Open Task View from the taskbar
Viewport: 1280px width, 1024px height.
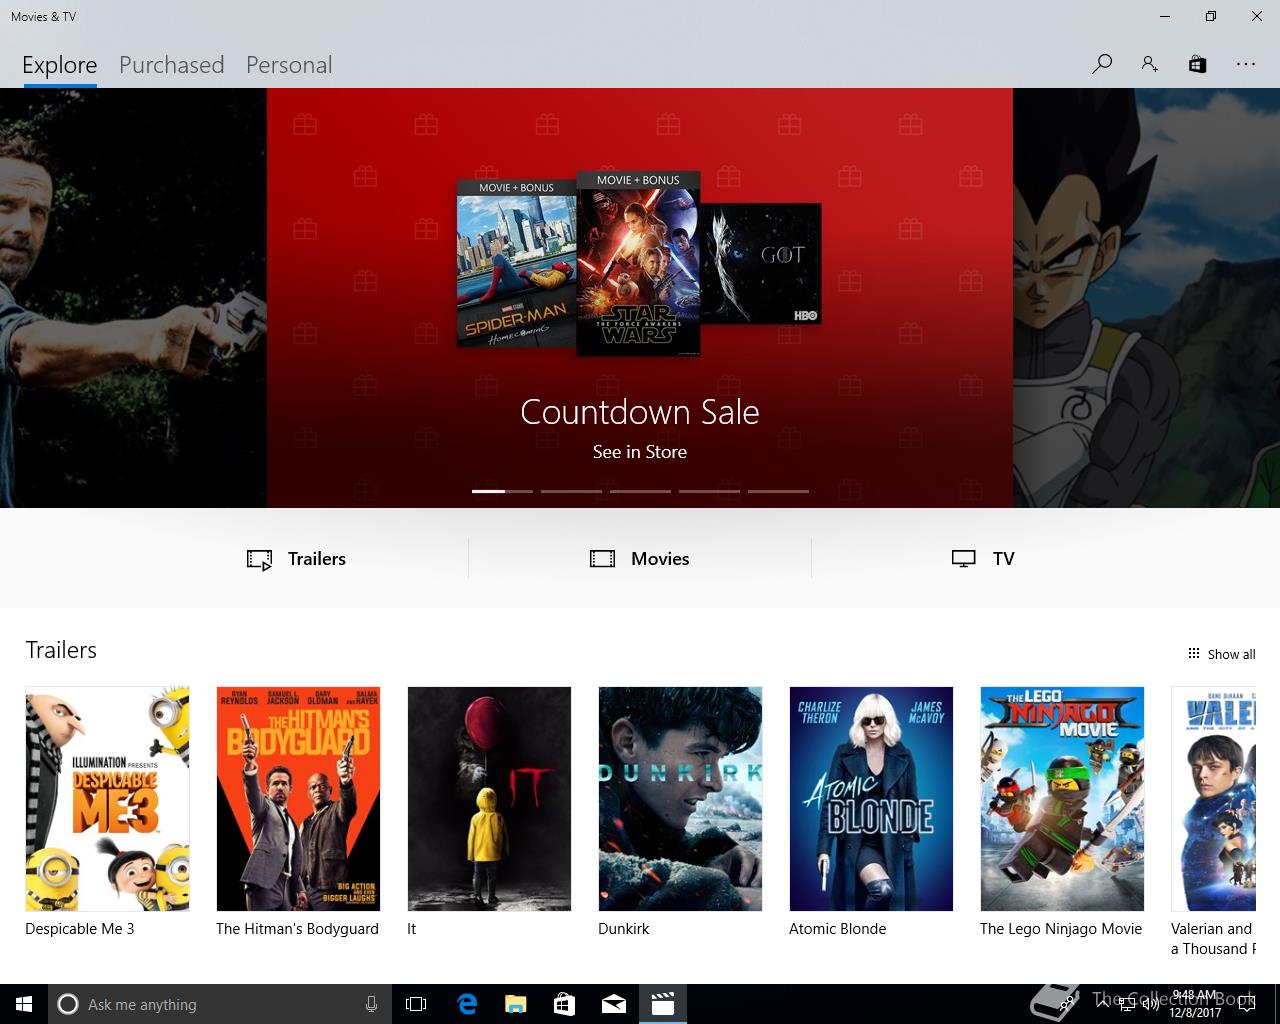tap(416, 1004)
